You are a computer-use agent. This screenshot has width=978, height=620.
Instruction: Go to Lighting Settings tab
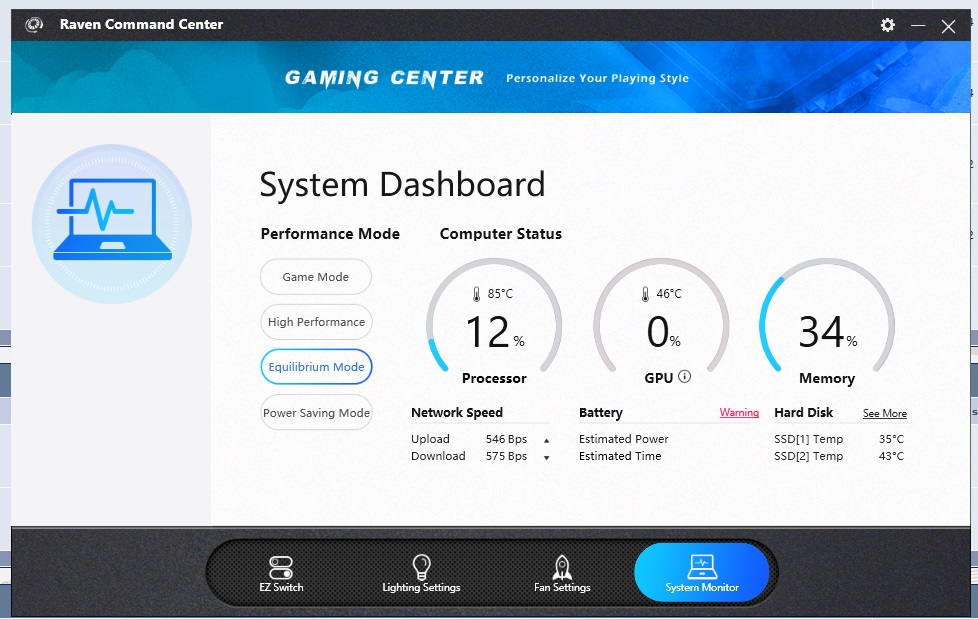click(421, 574)
